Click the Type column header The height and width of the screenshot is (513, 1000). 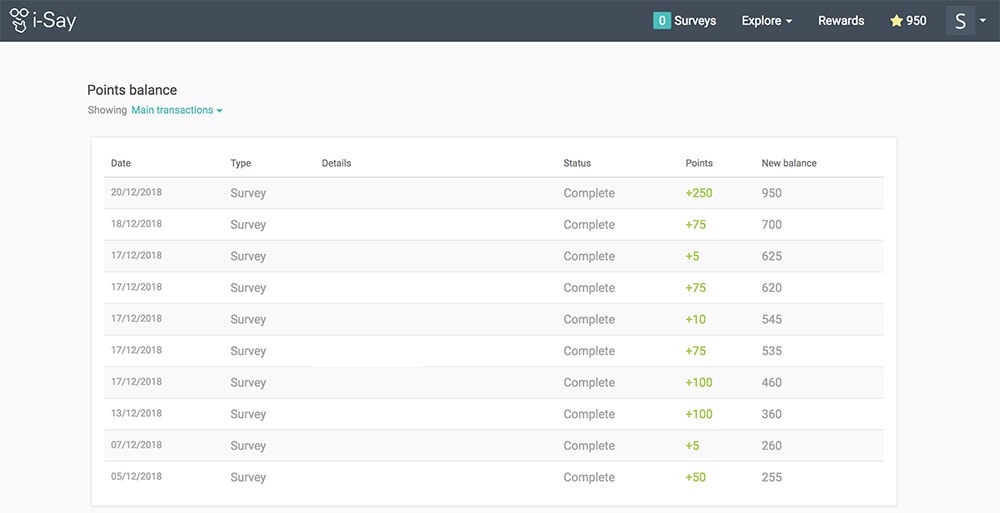pyautogui.click(x=240, y=163)
